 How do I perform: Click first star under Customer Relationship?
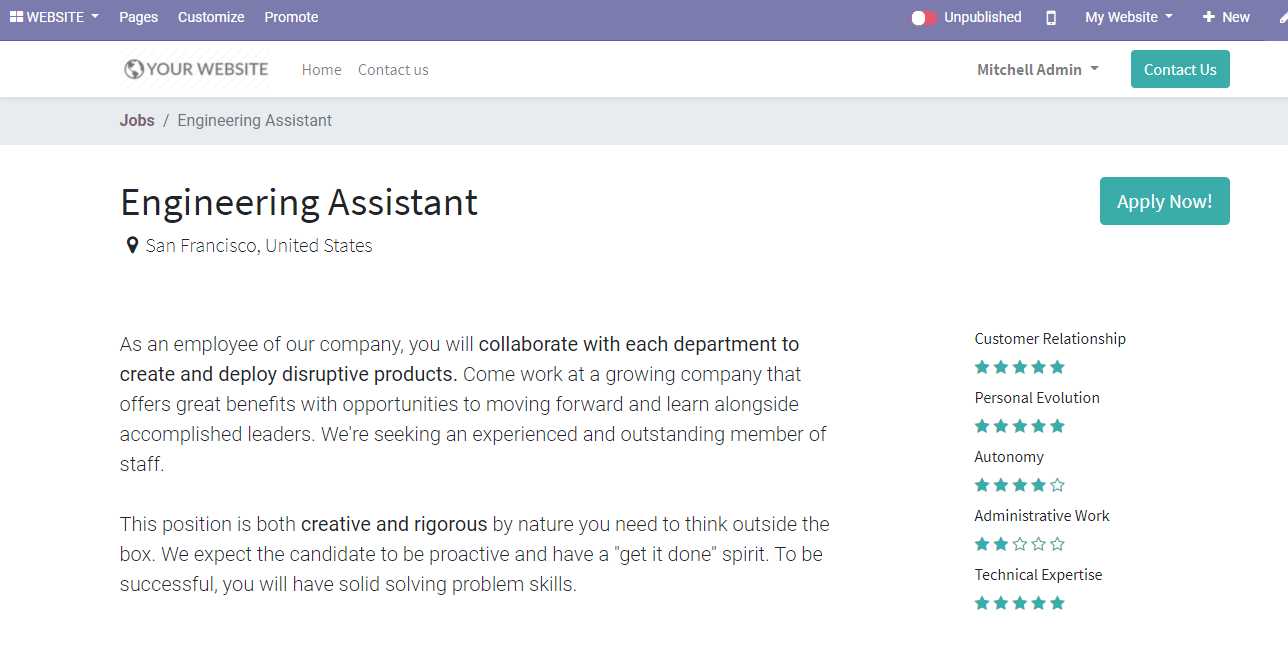[x=982, y=367]
